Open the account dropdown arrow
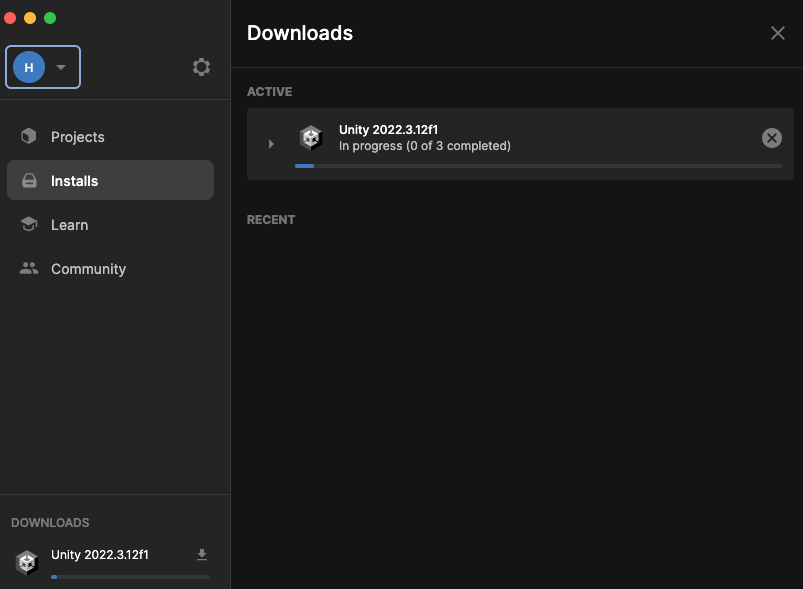803x589 pixels. [61, 67]
